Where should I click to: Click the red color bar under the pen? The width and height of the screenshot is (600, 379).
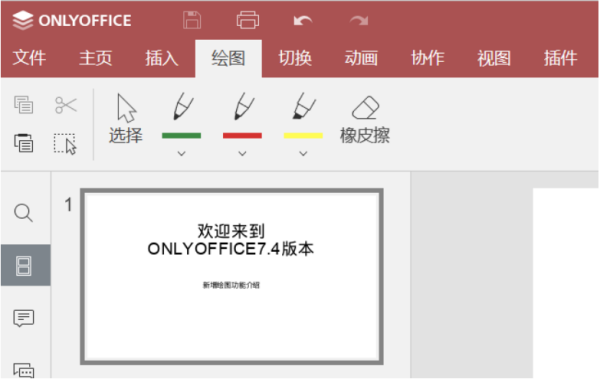[x=242, y=136]
